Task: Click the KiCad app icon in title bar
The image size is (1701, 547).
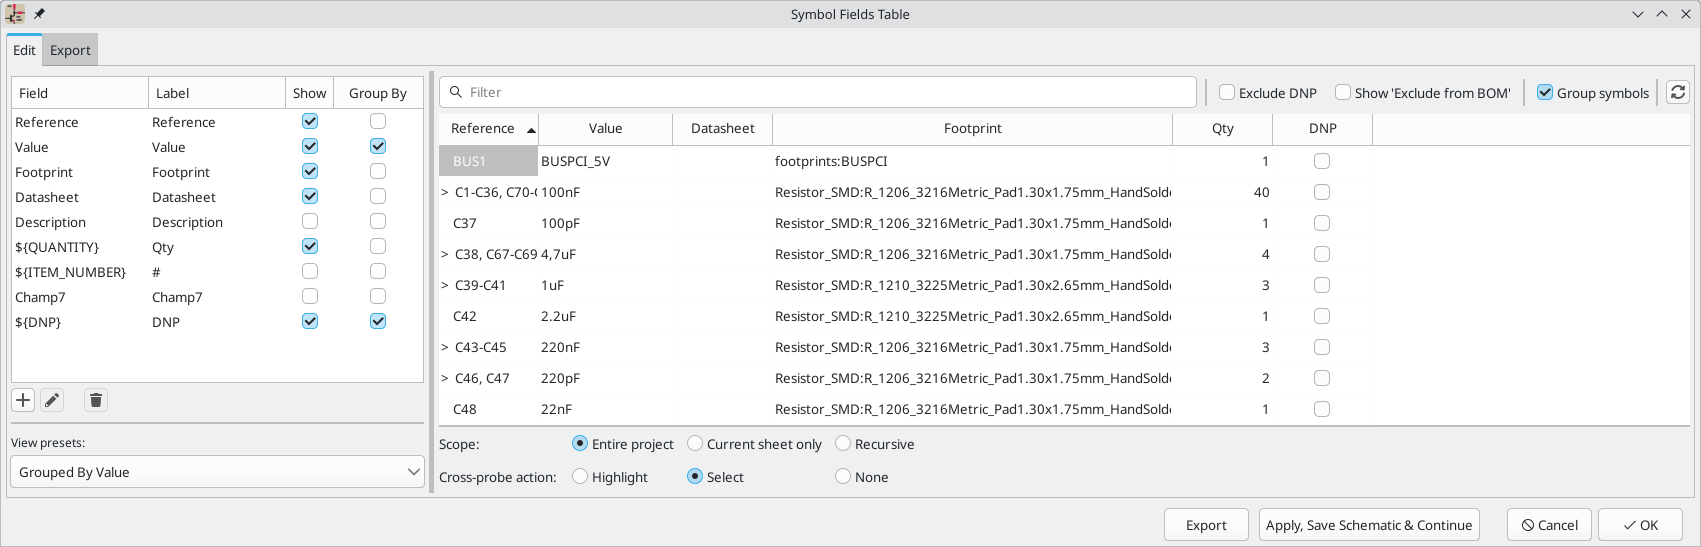Action: click(x=15, y=14)
